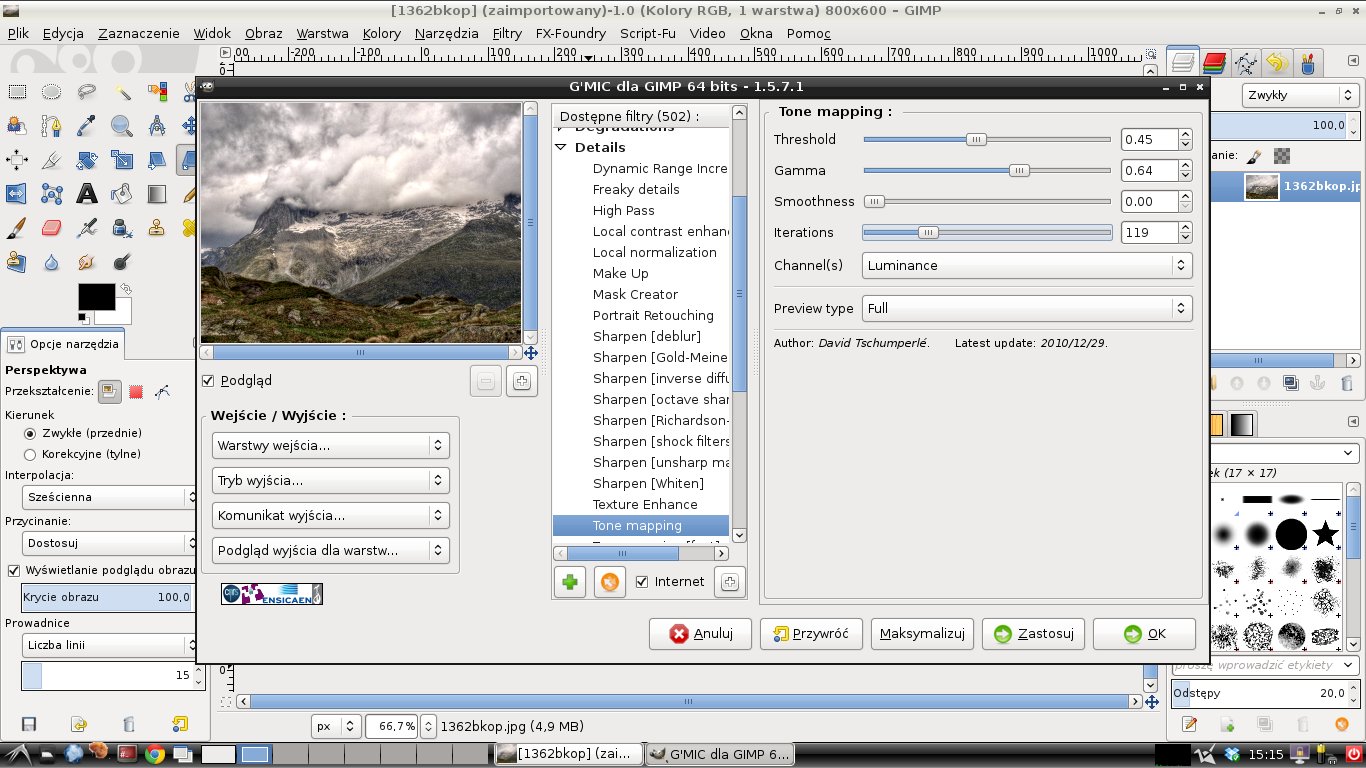Open the Kolory menu
The width and height of the screenshot is (1366, 768).
point(381,33)
